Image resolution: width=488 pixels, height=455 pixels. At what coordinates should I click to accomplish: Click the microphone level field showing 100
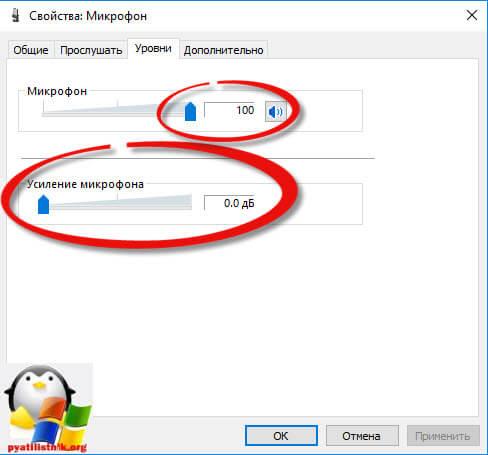pos(230,110)
